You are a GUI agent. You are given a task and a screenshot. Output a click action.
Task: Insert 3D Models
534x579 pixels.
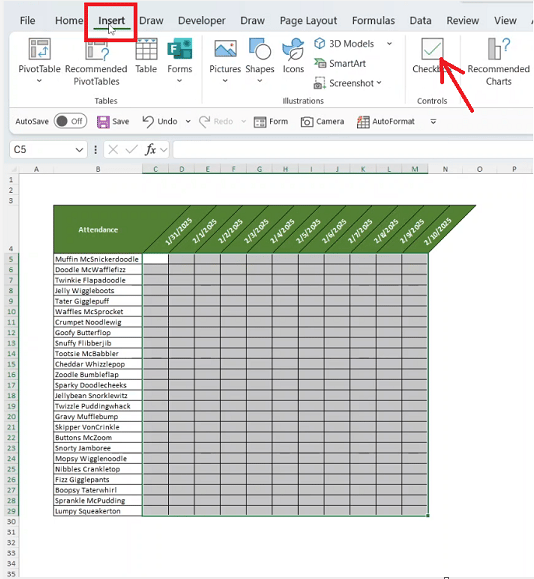click(344, 44)
